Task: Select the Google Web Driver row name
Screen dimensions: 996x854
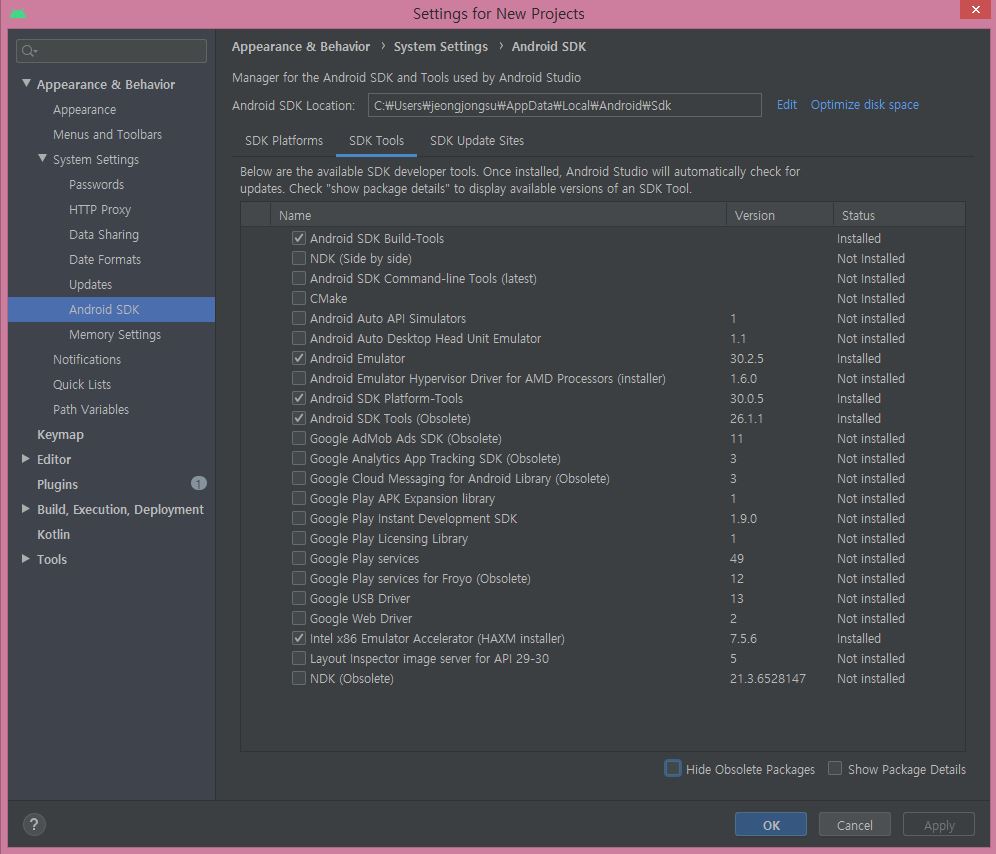Action: tap(361, 618)
